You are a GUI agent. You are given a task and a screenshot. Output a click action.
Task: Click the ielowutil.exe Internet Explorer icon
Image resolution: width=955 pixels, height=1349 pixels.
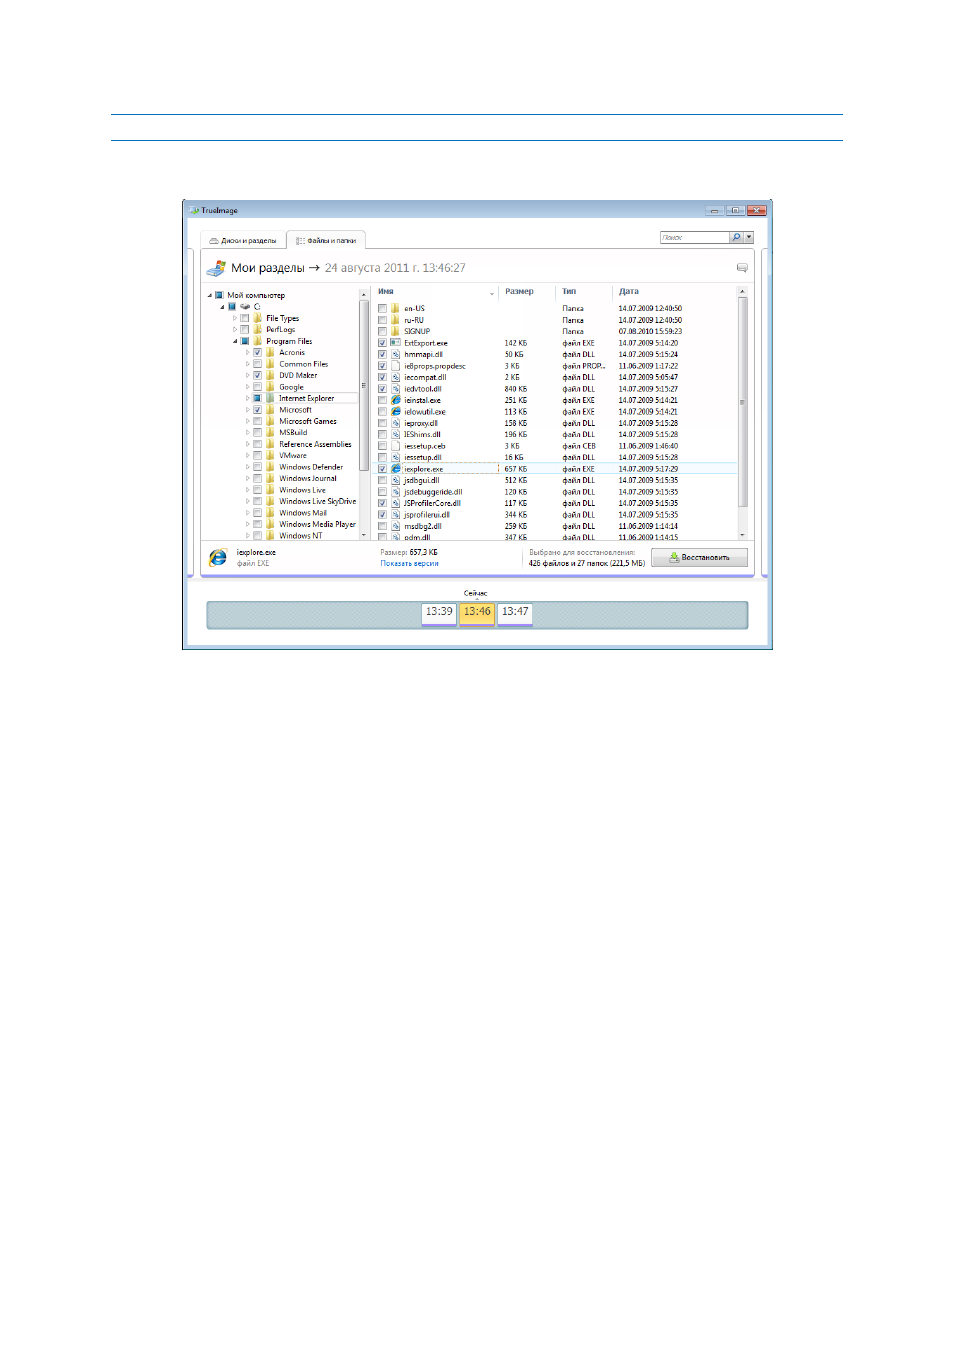click(396, 411)
